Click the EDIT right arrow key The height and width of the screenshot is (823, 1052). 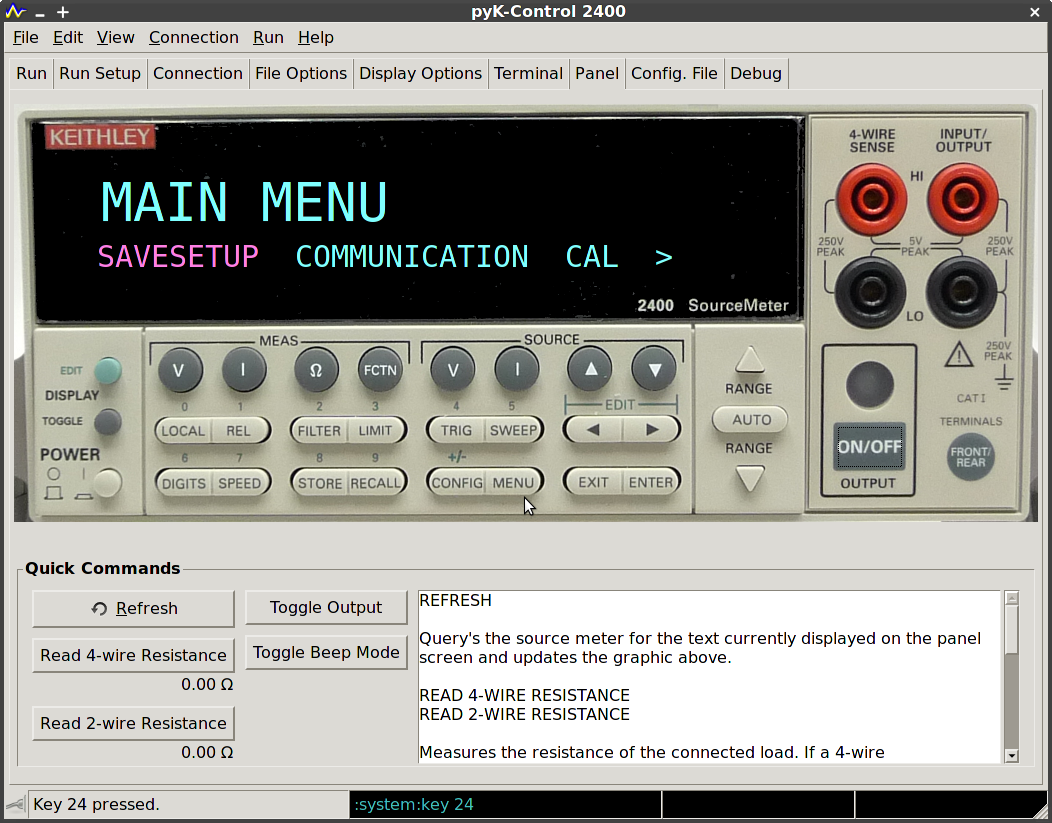651,430
